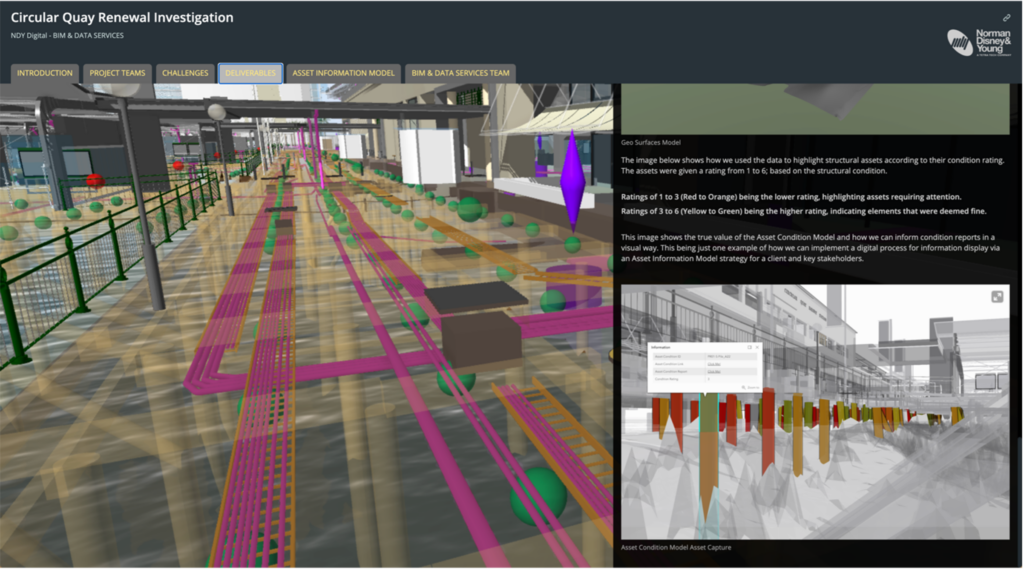Click the 'Ratings of 1 to 3' text line
This screenshot has width=1024, height=570.
pos(791,197)
